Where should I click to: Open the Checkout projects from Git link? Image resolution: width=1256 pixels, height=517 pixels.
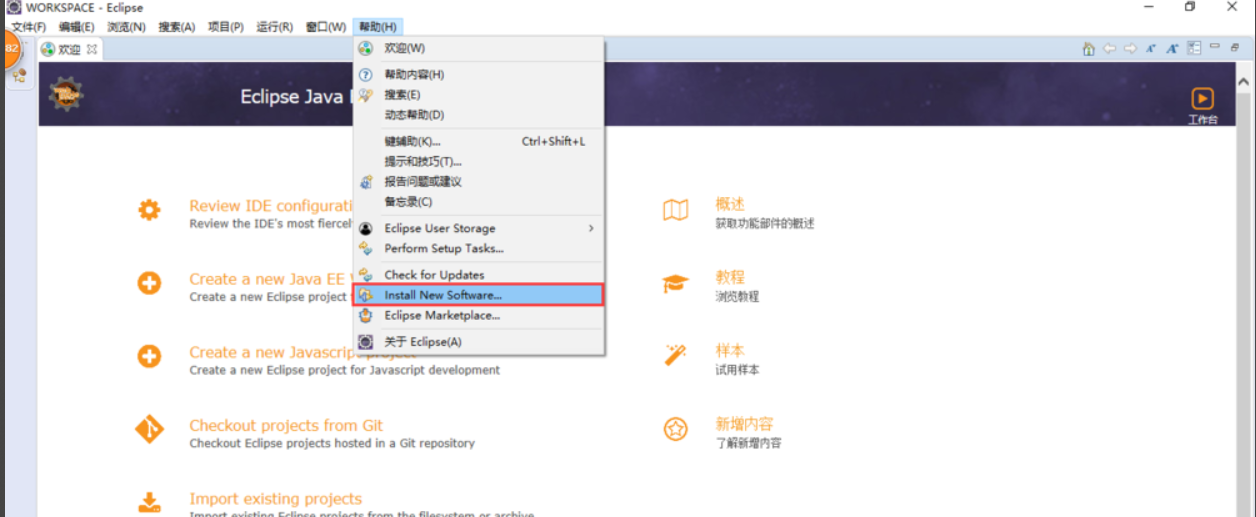(x=286, y=425)
